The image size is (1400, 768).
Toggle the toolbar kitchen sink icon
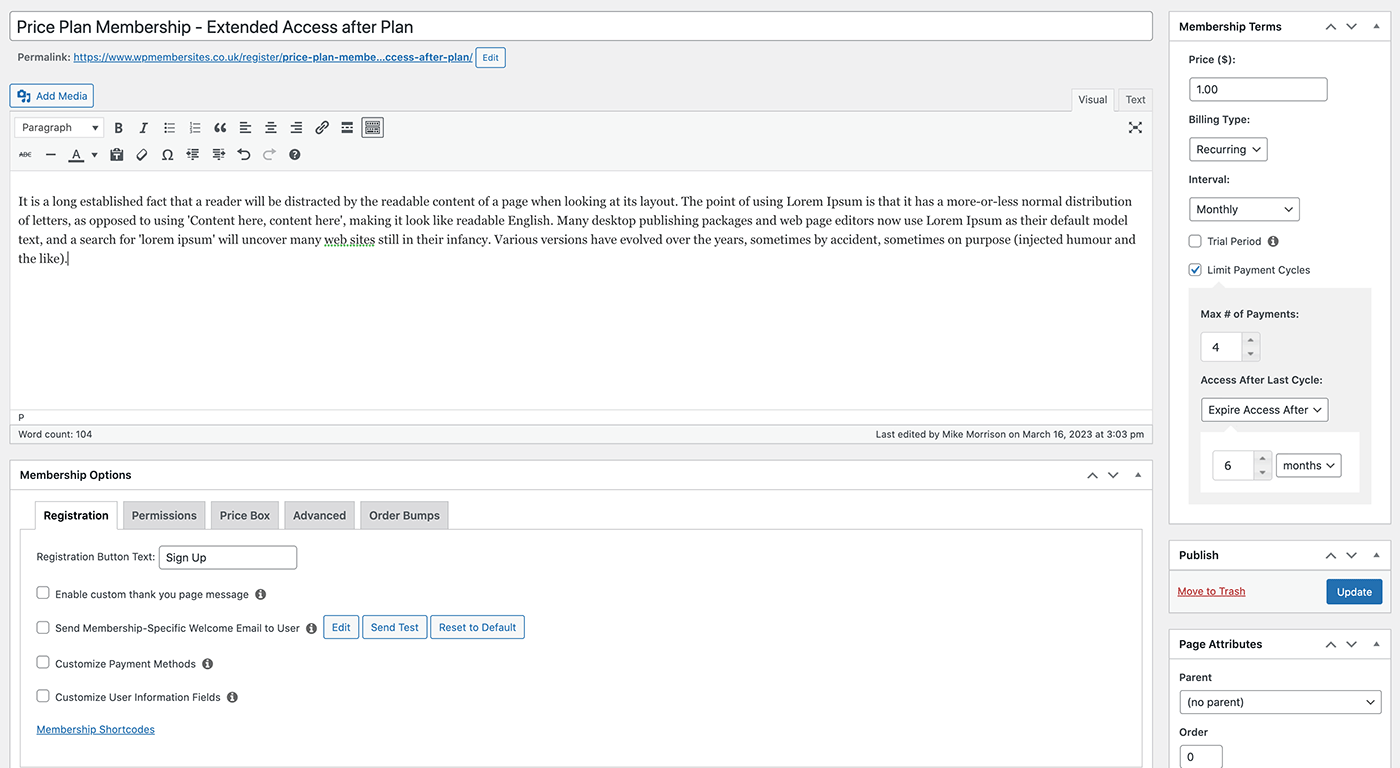(373, 128)
